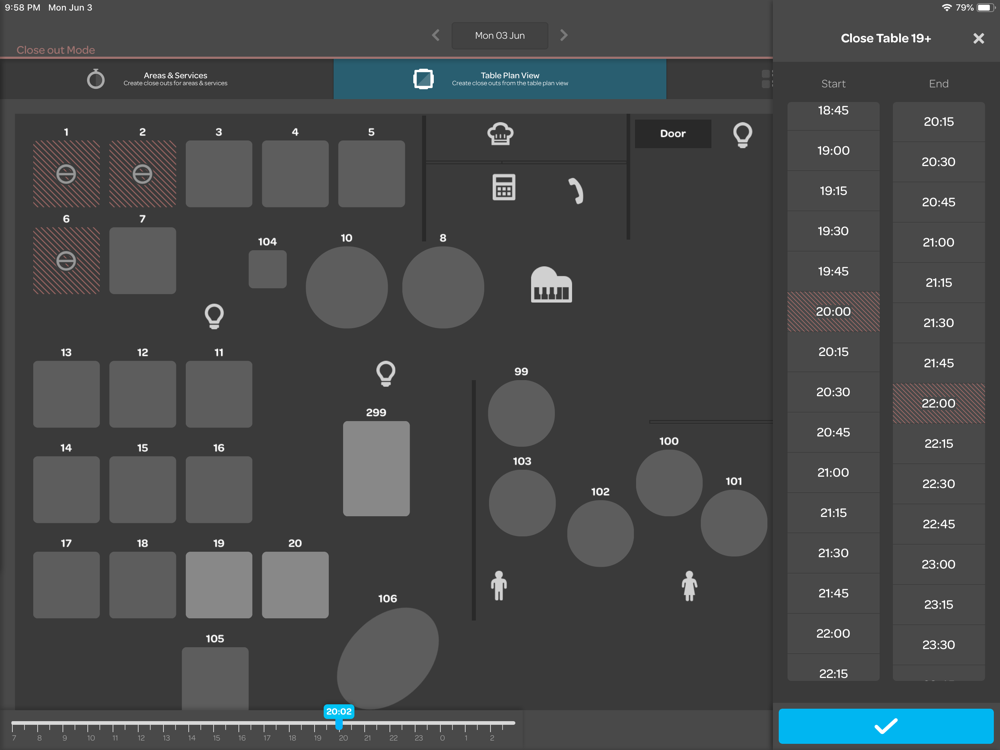Select table 17
This screenshot has height=750, width=1000.
pyautogui.click(x=66, y=585)
